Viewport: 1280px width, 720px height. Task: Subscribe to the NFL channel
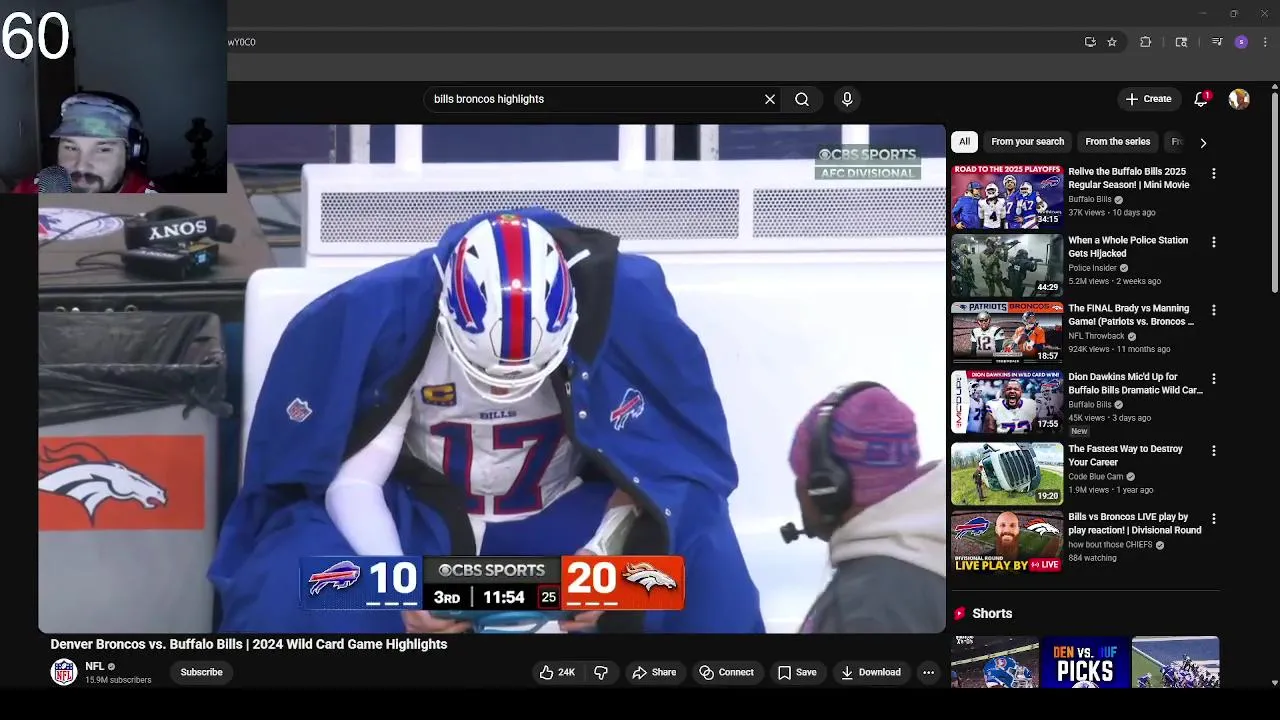[x=201, y=672]
